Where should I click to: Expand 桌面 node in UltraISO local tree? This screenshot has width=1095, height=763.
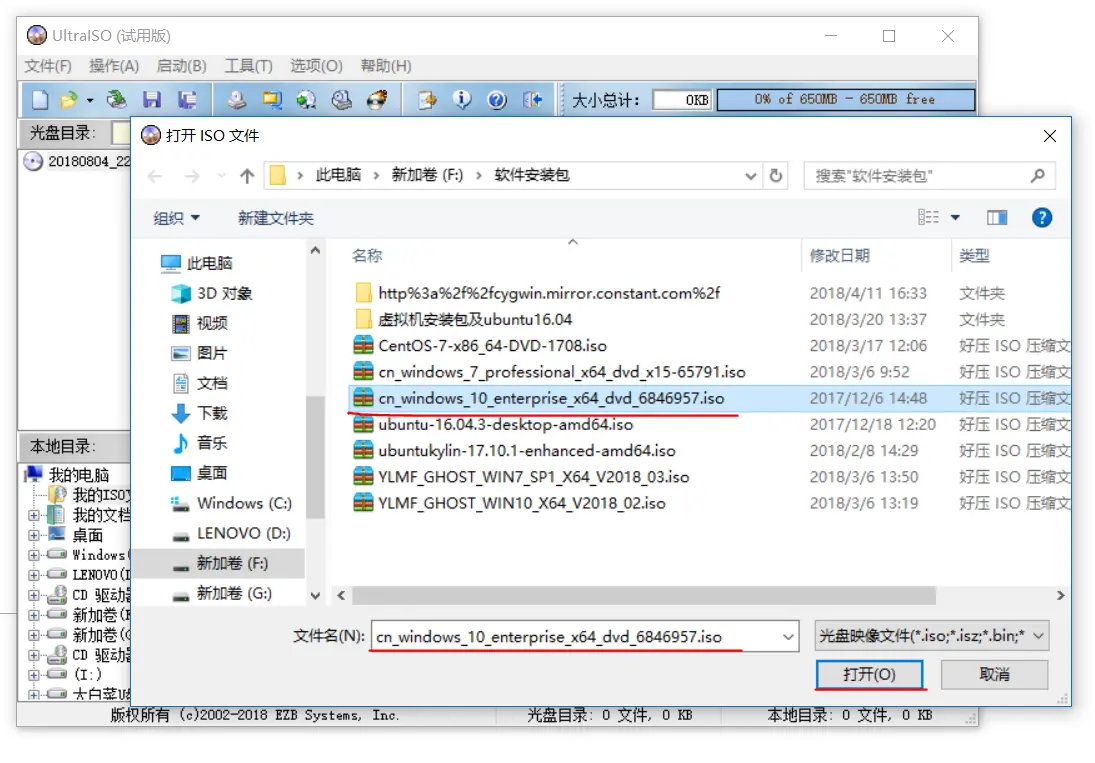(34, 535)
